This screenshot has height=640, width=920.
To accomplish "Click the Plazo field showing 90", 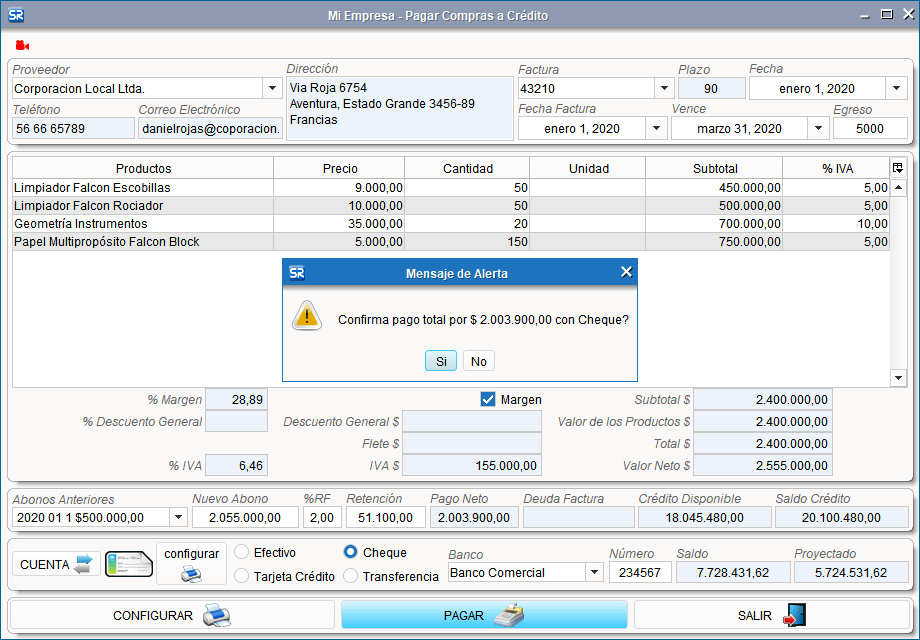I will pos(711,89).
